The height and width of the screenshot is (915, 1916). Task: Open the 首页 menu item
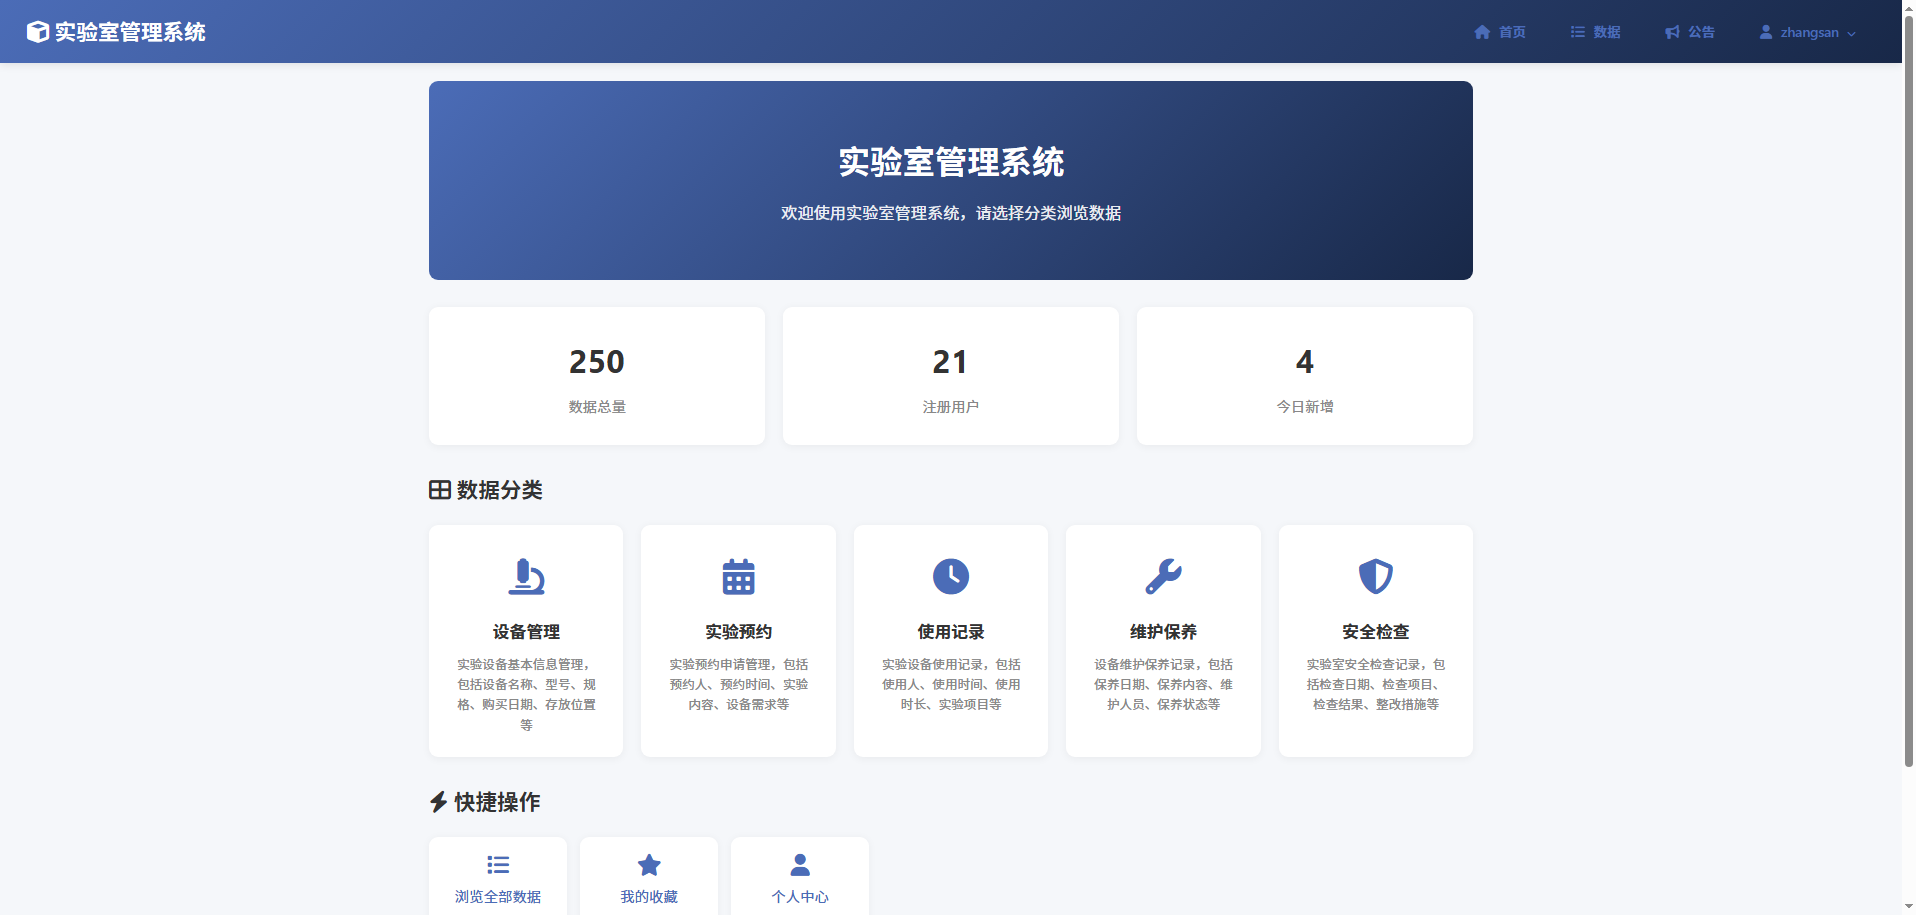tap(1500, 32)
